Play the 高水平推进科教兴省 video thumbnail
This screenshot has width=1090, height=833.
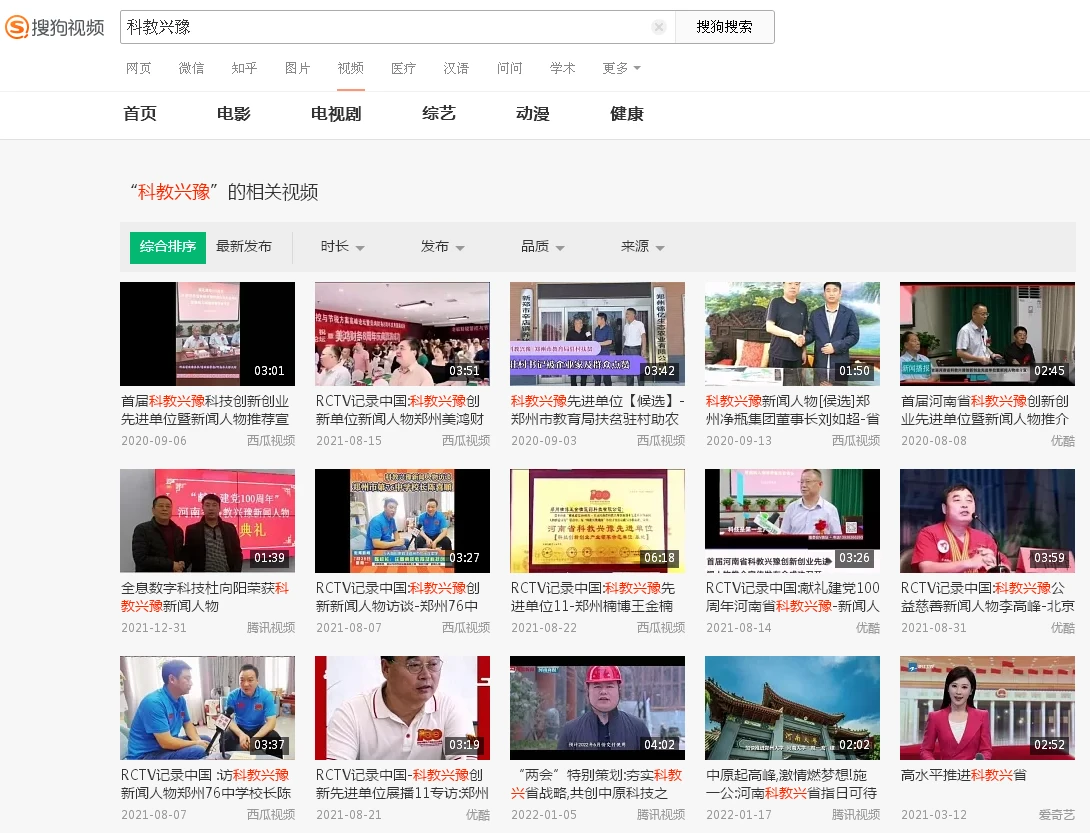click(x=987, y=707)
